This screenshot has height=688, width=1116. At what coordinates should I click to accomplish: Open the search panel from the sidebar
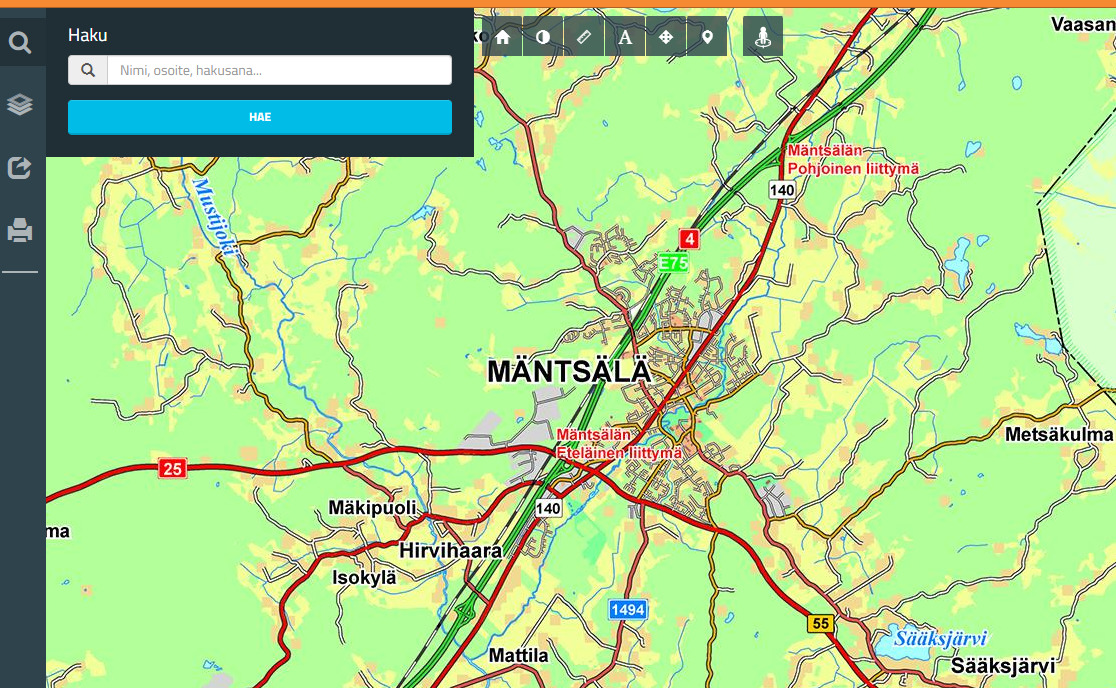coord(21,42)
